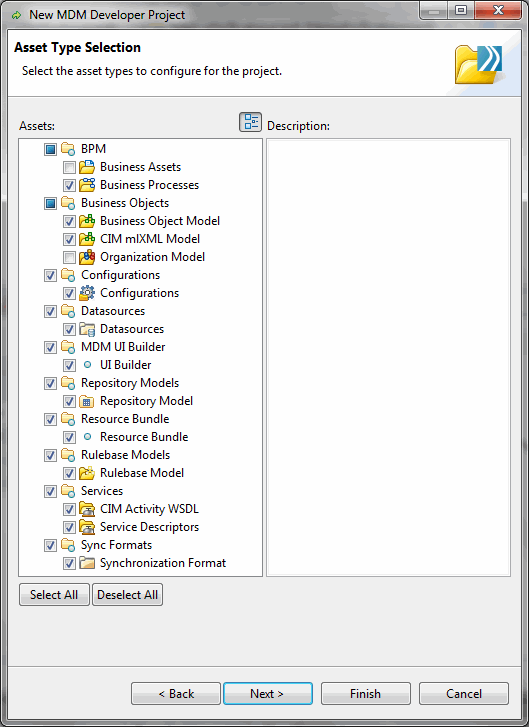Enable the Business Assets checkbox
529x727 pixels.
tap(70, 167)
